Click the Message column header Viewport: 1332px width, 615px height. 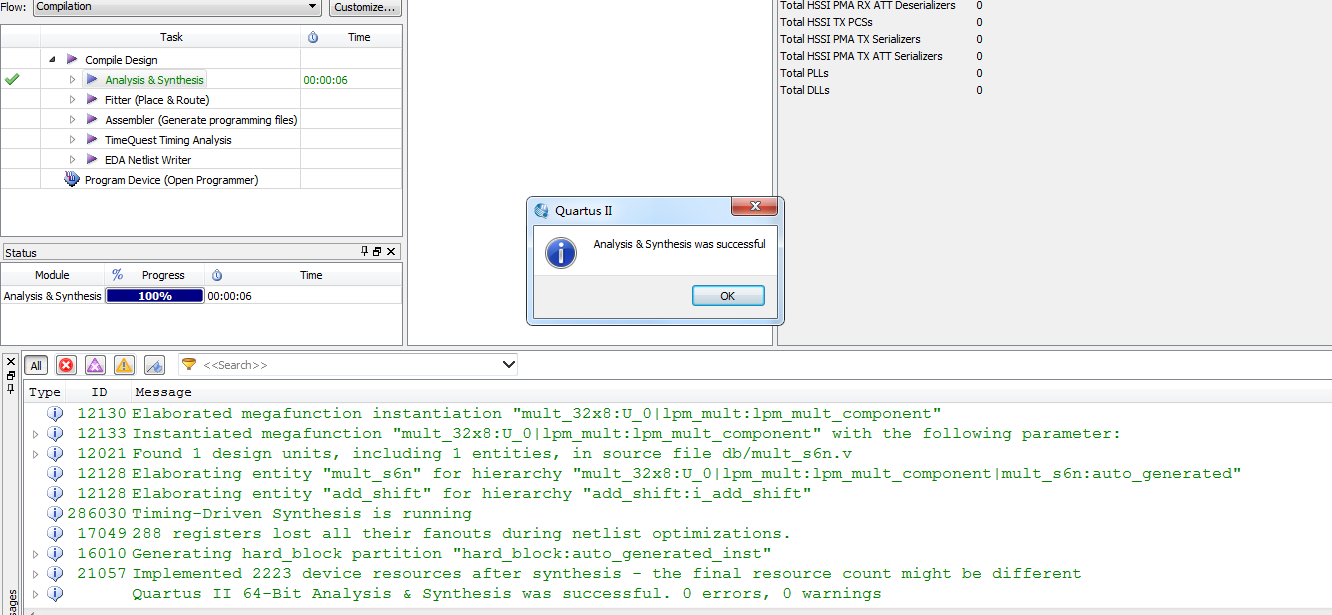tap(164, 392)
